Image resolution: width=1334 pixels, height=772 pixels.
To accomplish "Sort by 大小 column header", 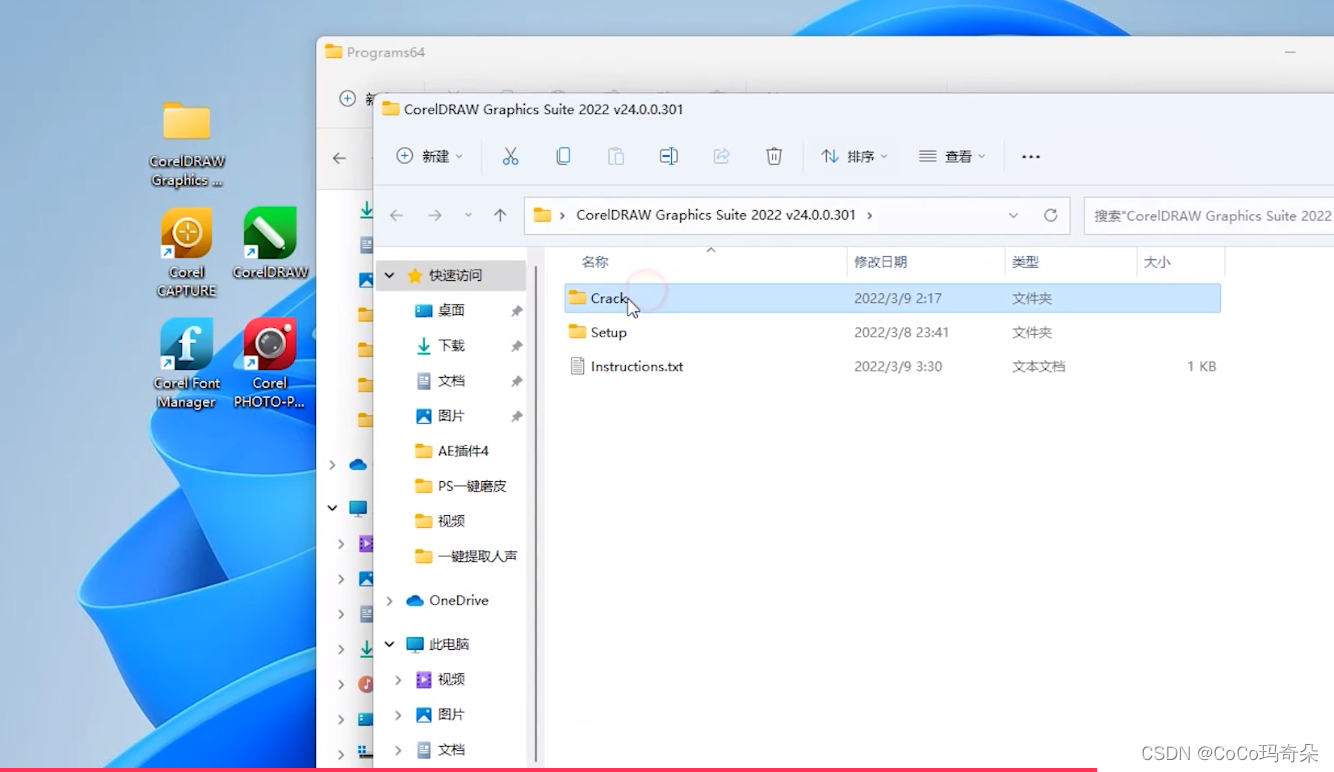I will click(1157, 262).
